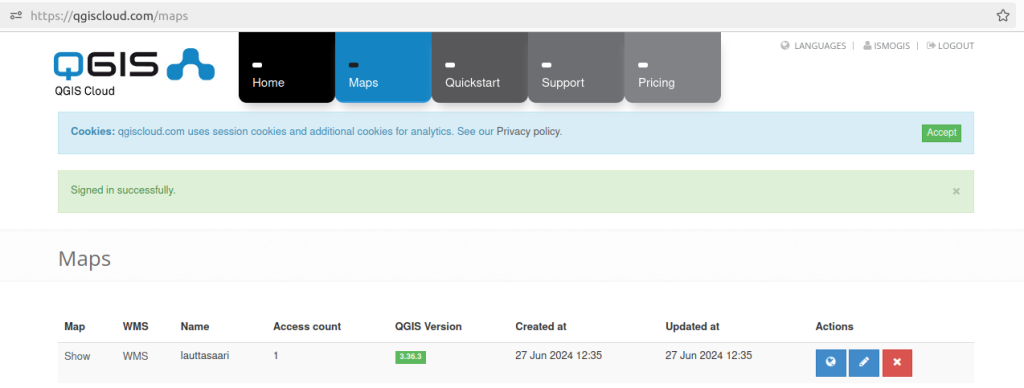The height and width of the screenshot is (388, 1024).
Task: Open the WMS link for lauttasaari
Action: point(135,356)
